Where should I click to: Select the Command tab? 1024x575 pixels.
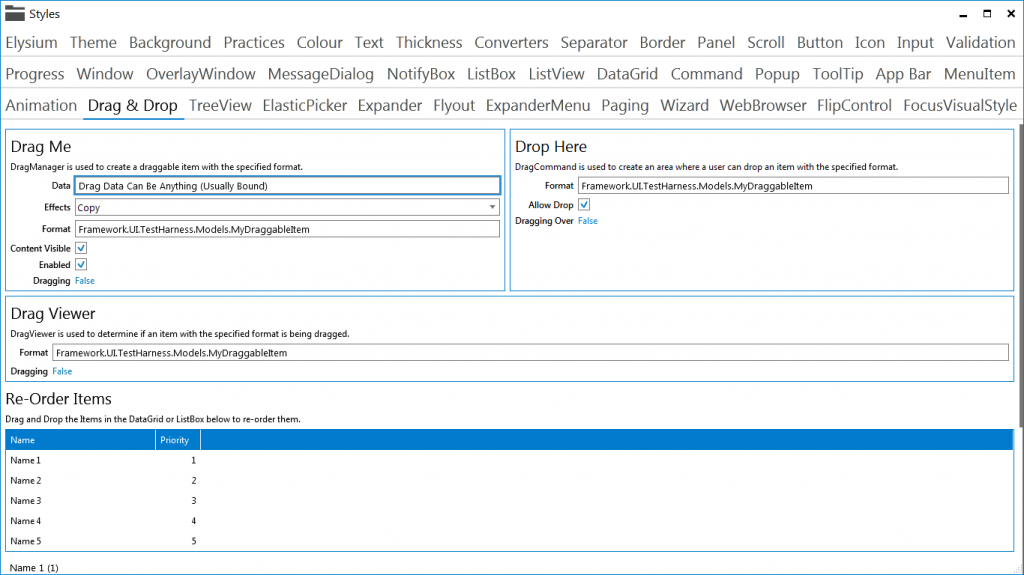[707, 74]
